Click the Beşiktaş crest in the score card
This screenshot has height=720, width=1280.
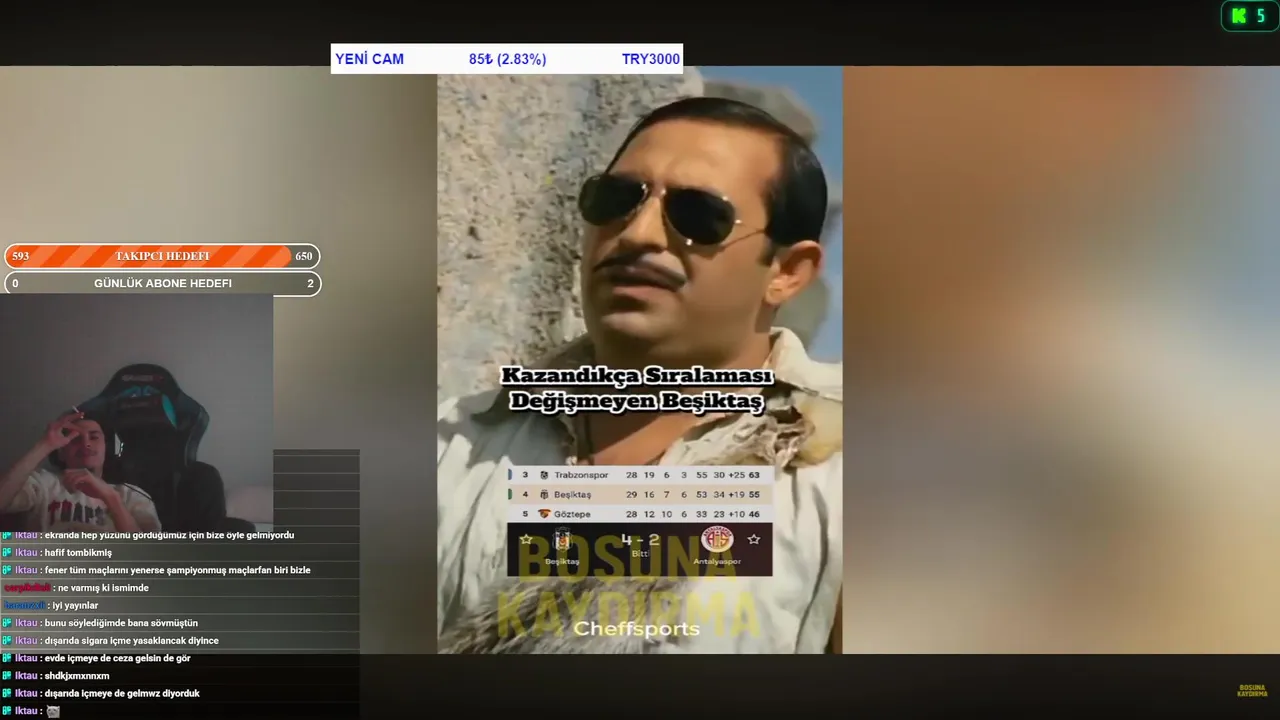tap(561, 541)
